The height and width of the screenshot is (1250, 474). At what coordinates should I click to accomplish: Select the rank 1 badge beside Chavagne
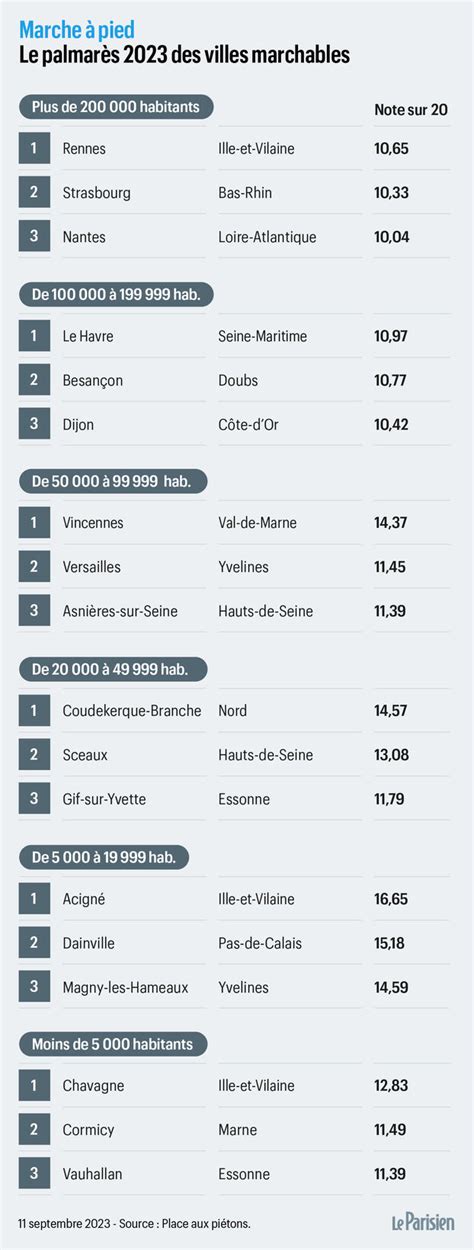34,1085
